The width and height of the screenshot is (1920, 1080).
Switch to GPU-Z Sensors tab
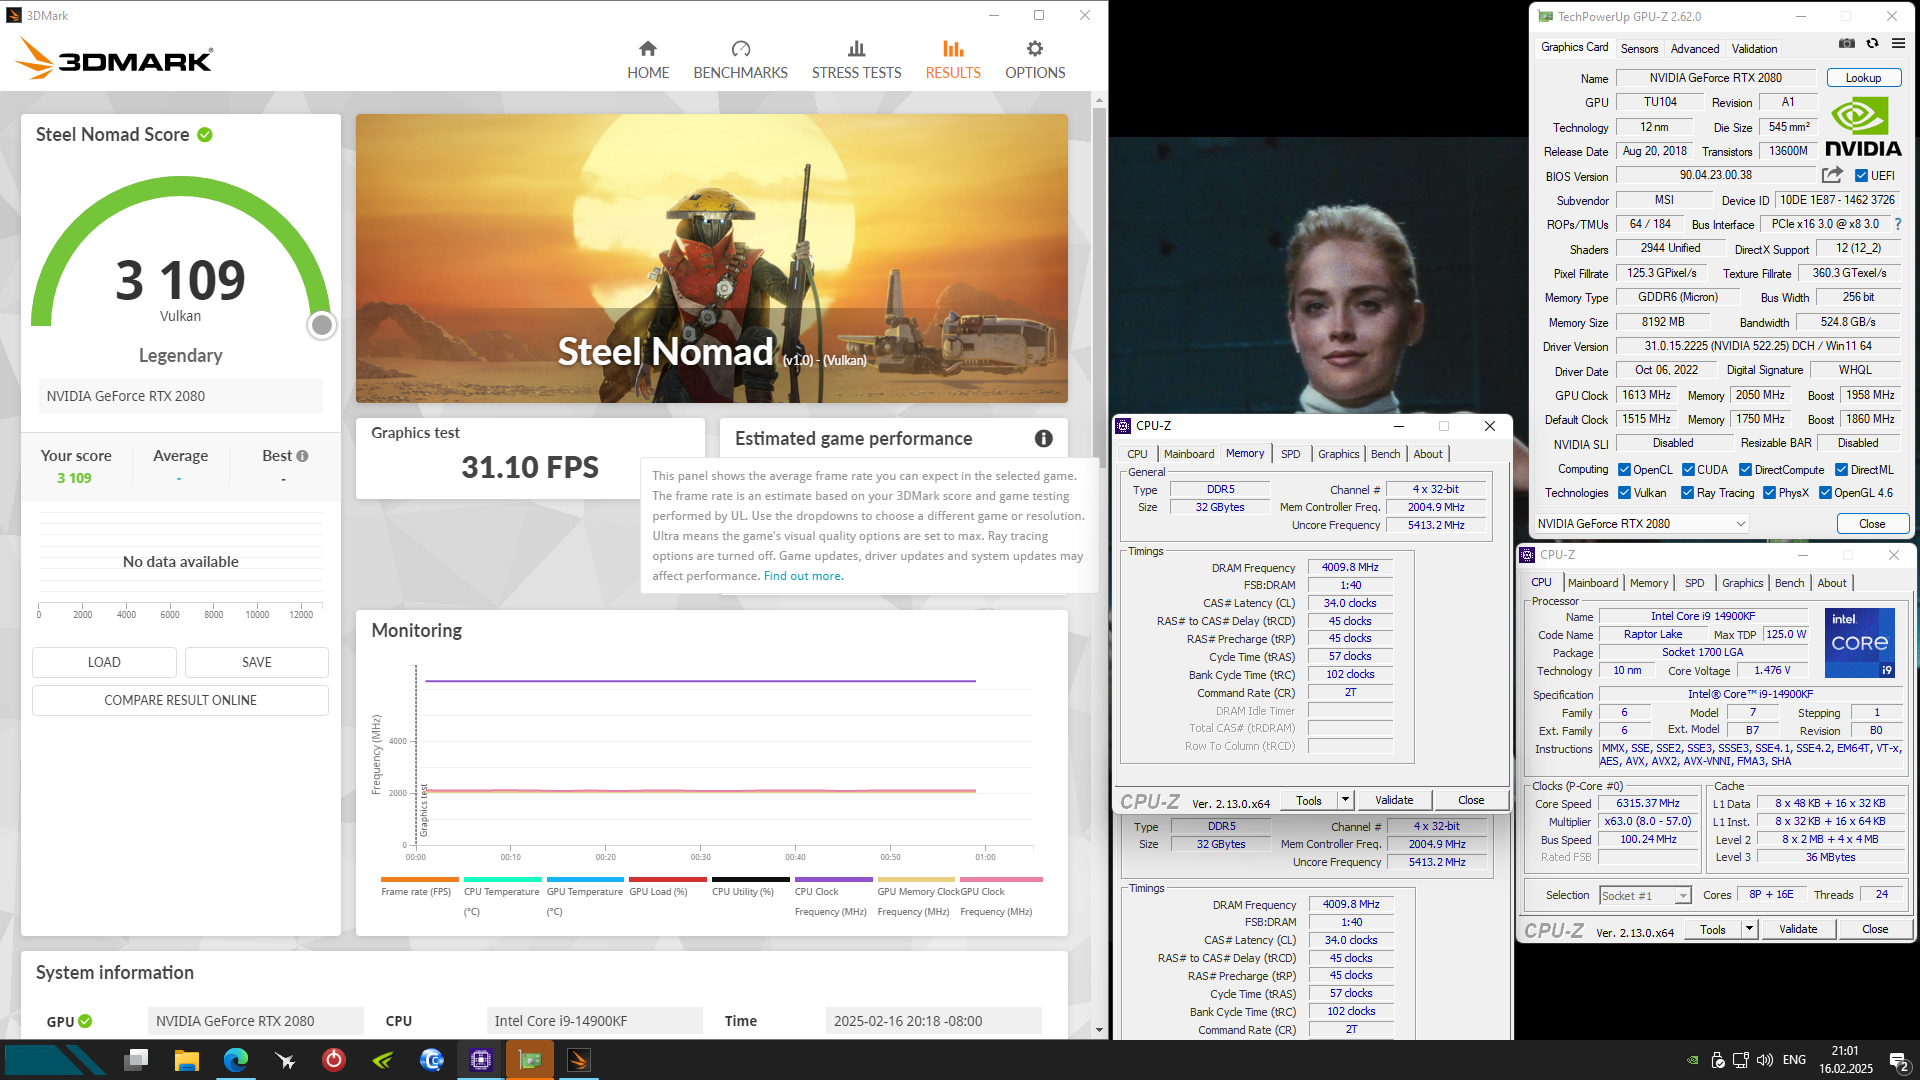(x=1639, y=48)
